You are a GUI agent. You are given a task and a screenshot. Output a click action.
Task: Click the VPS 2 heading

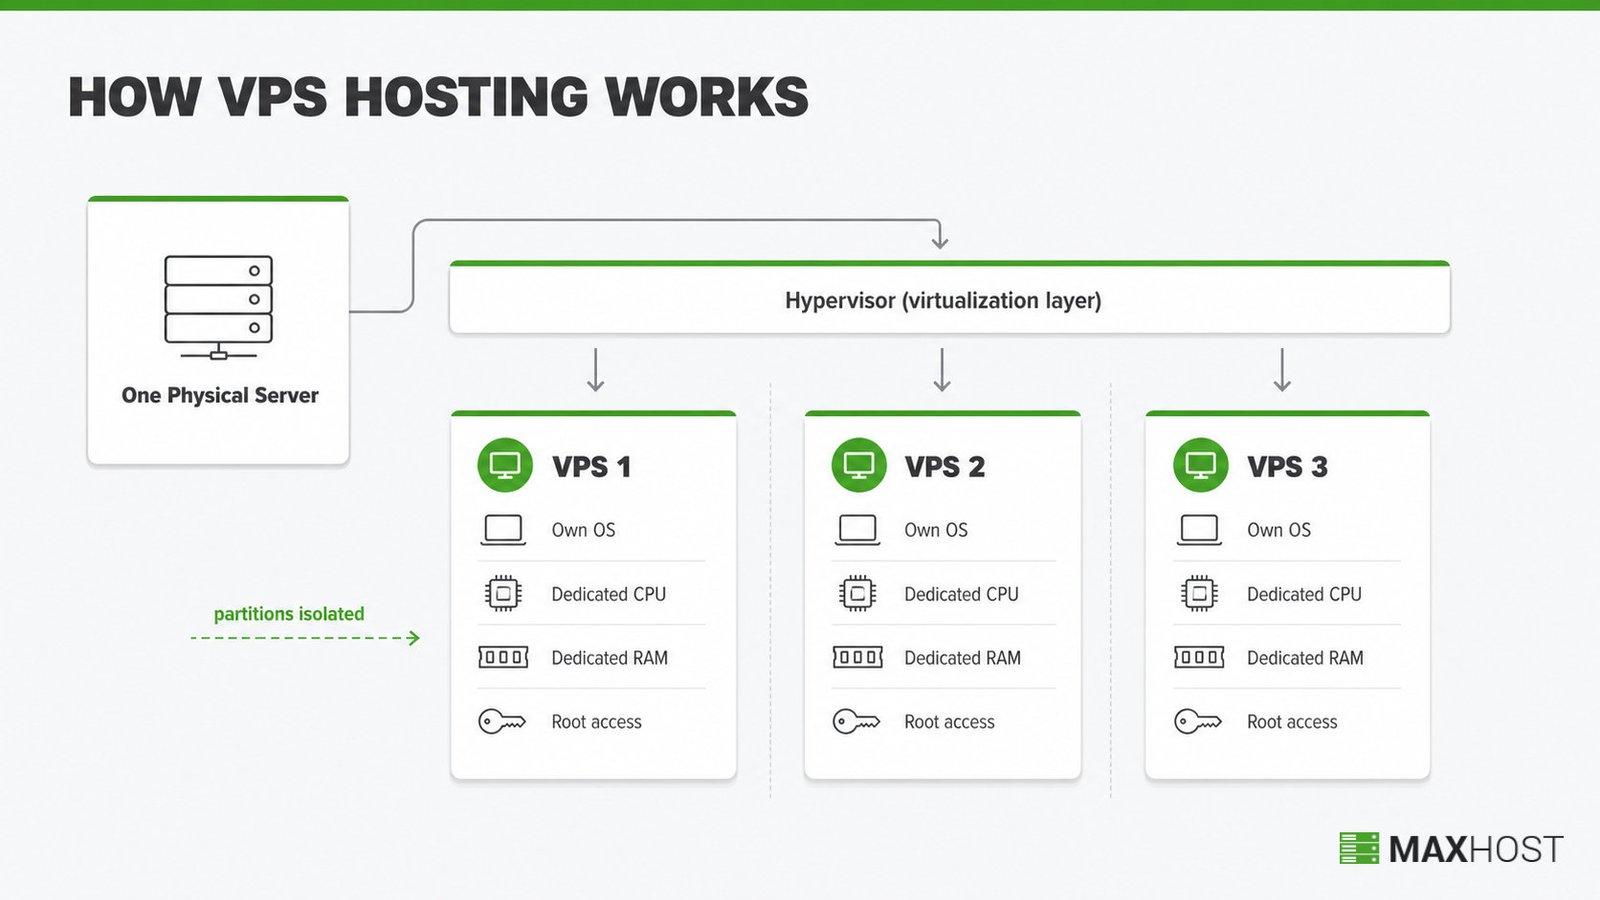(x=945, y=466)
